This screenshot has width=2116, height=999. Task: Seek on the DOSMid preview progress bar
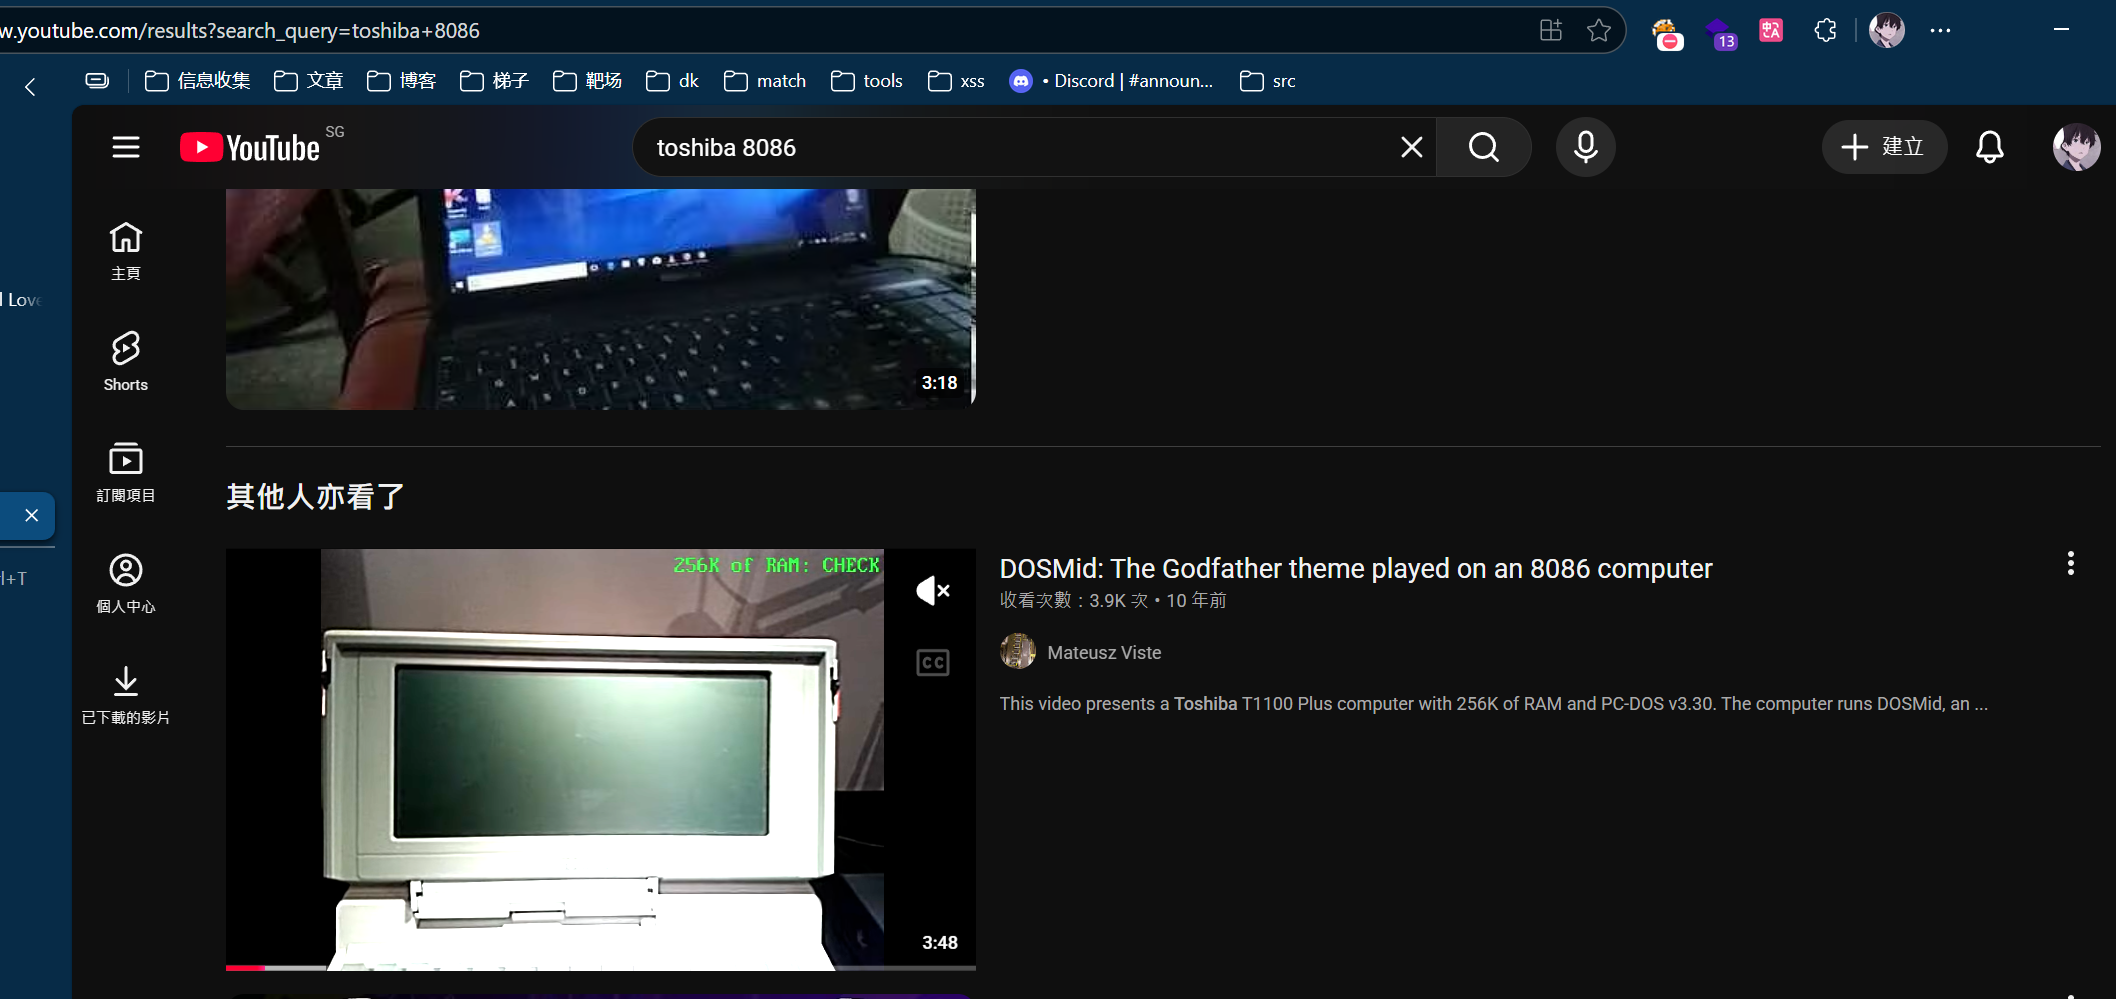(x=600, y=967)
